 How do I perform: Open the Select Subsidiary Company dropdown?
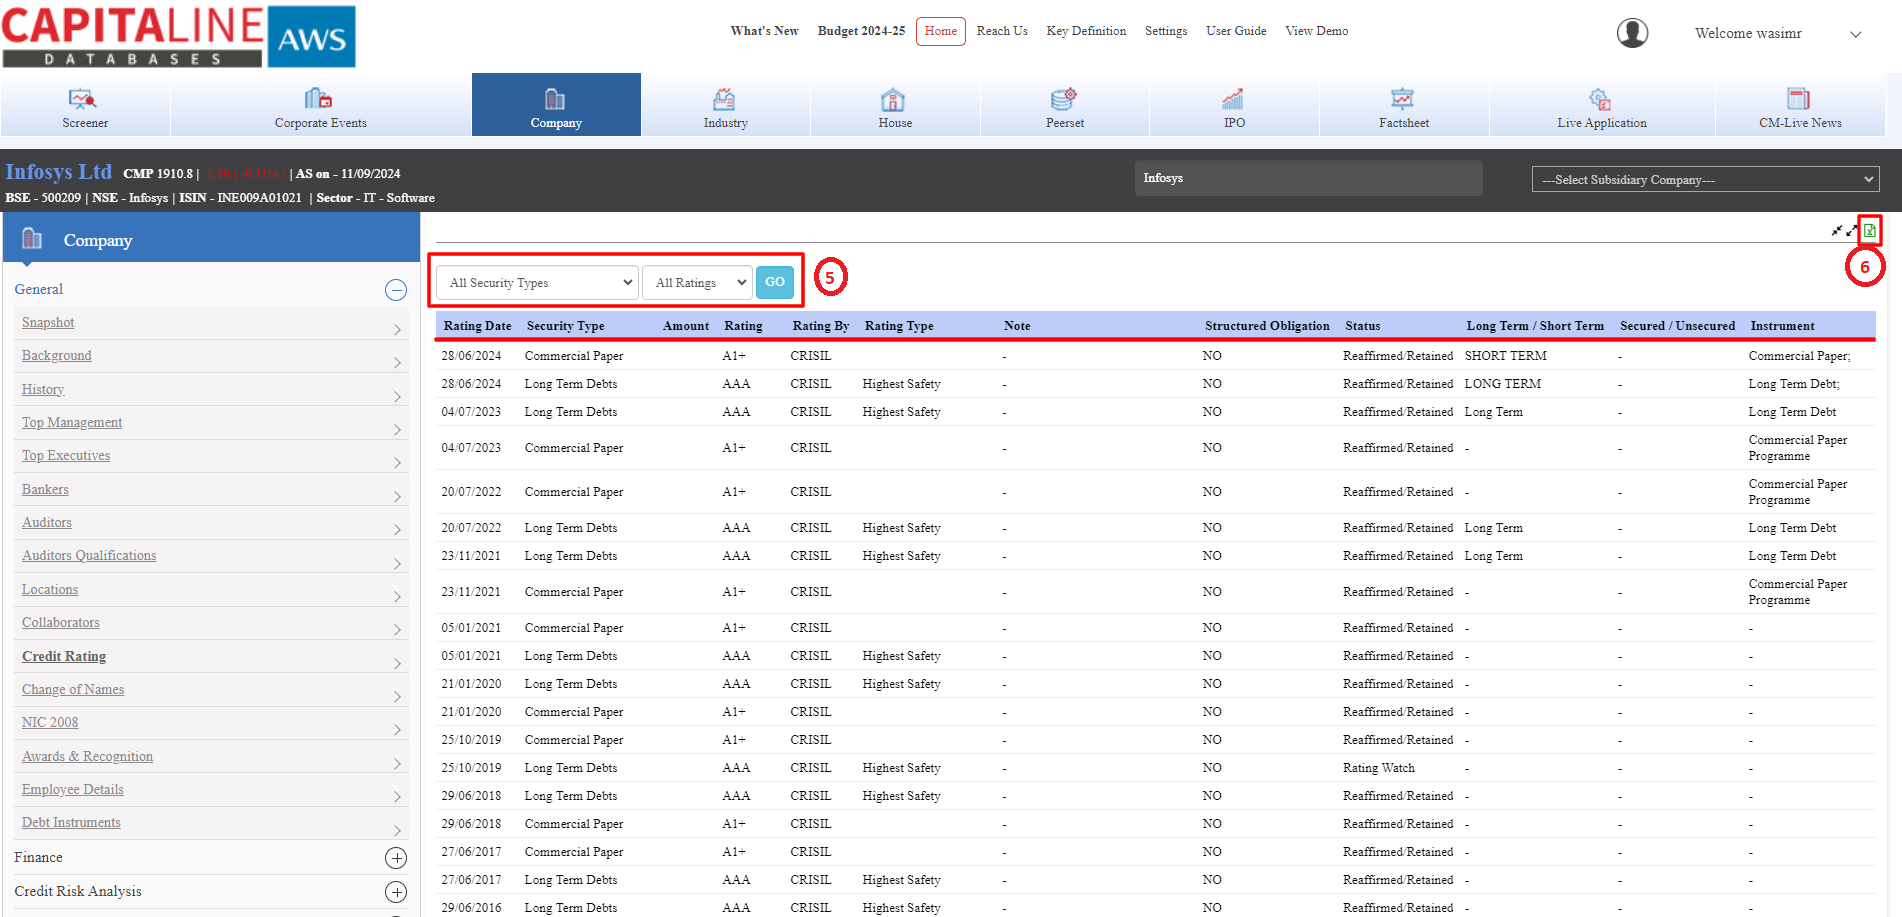pos(1705,180)
